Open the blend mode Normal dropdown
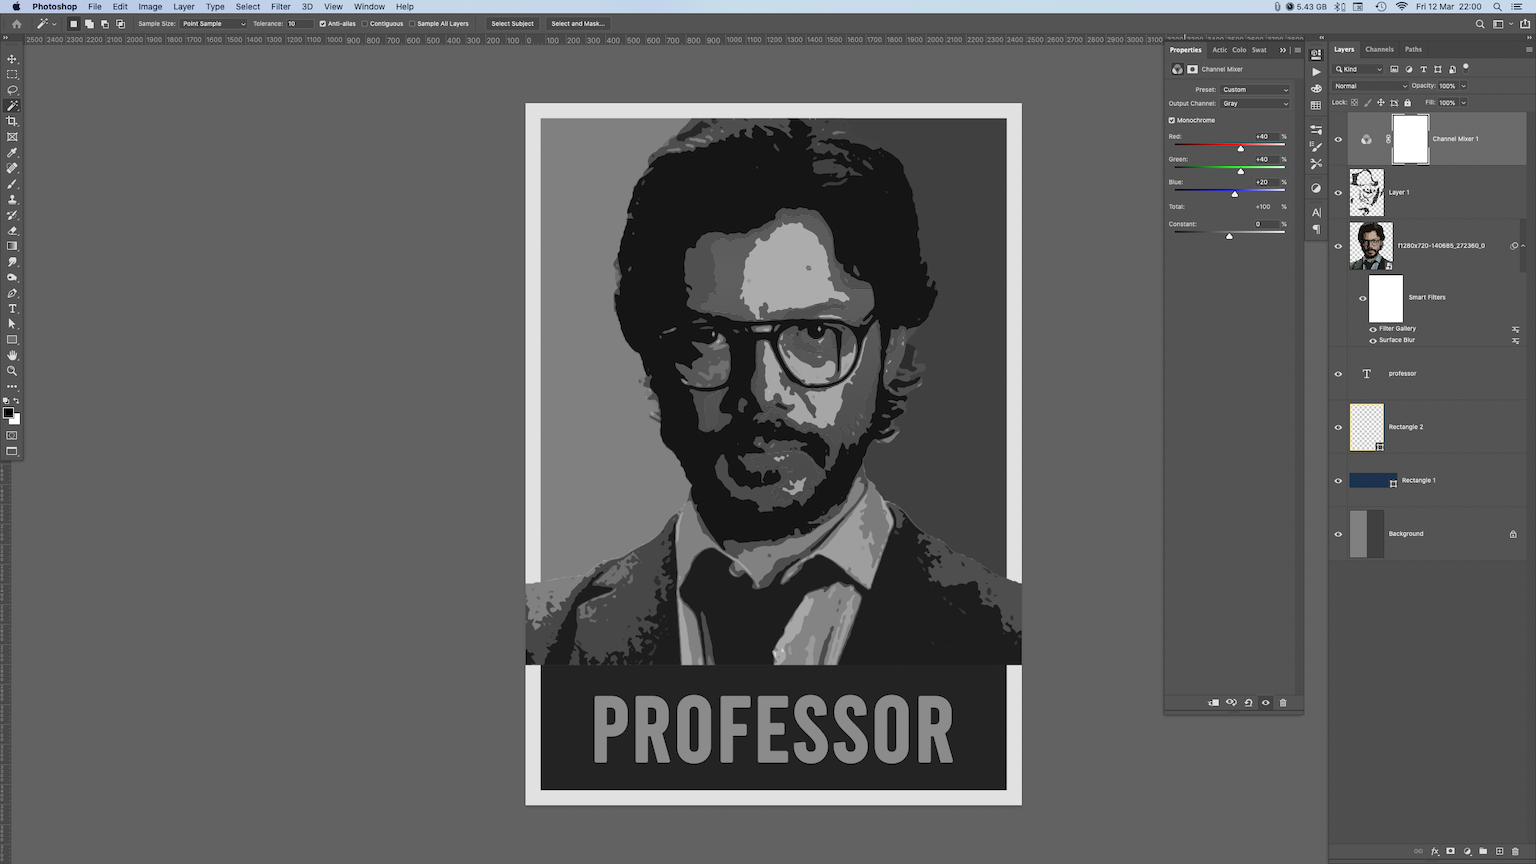This screenshot has height=864, width=1536. pyautogui.click(x=1370, y=86)
